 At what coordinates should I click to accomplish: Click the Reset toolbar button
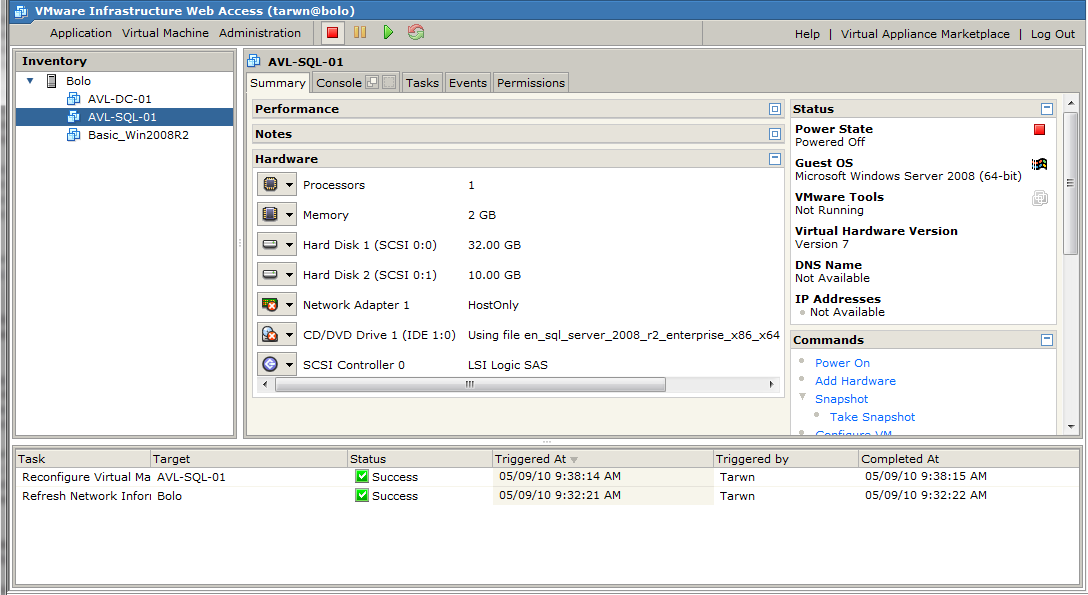[416, 33]
